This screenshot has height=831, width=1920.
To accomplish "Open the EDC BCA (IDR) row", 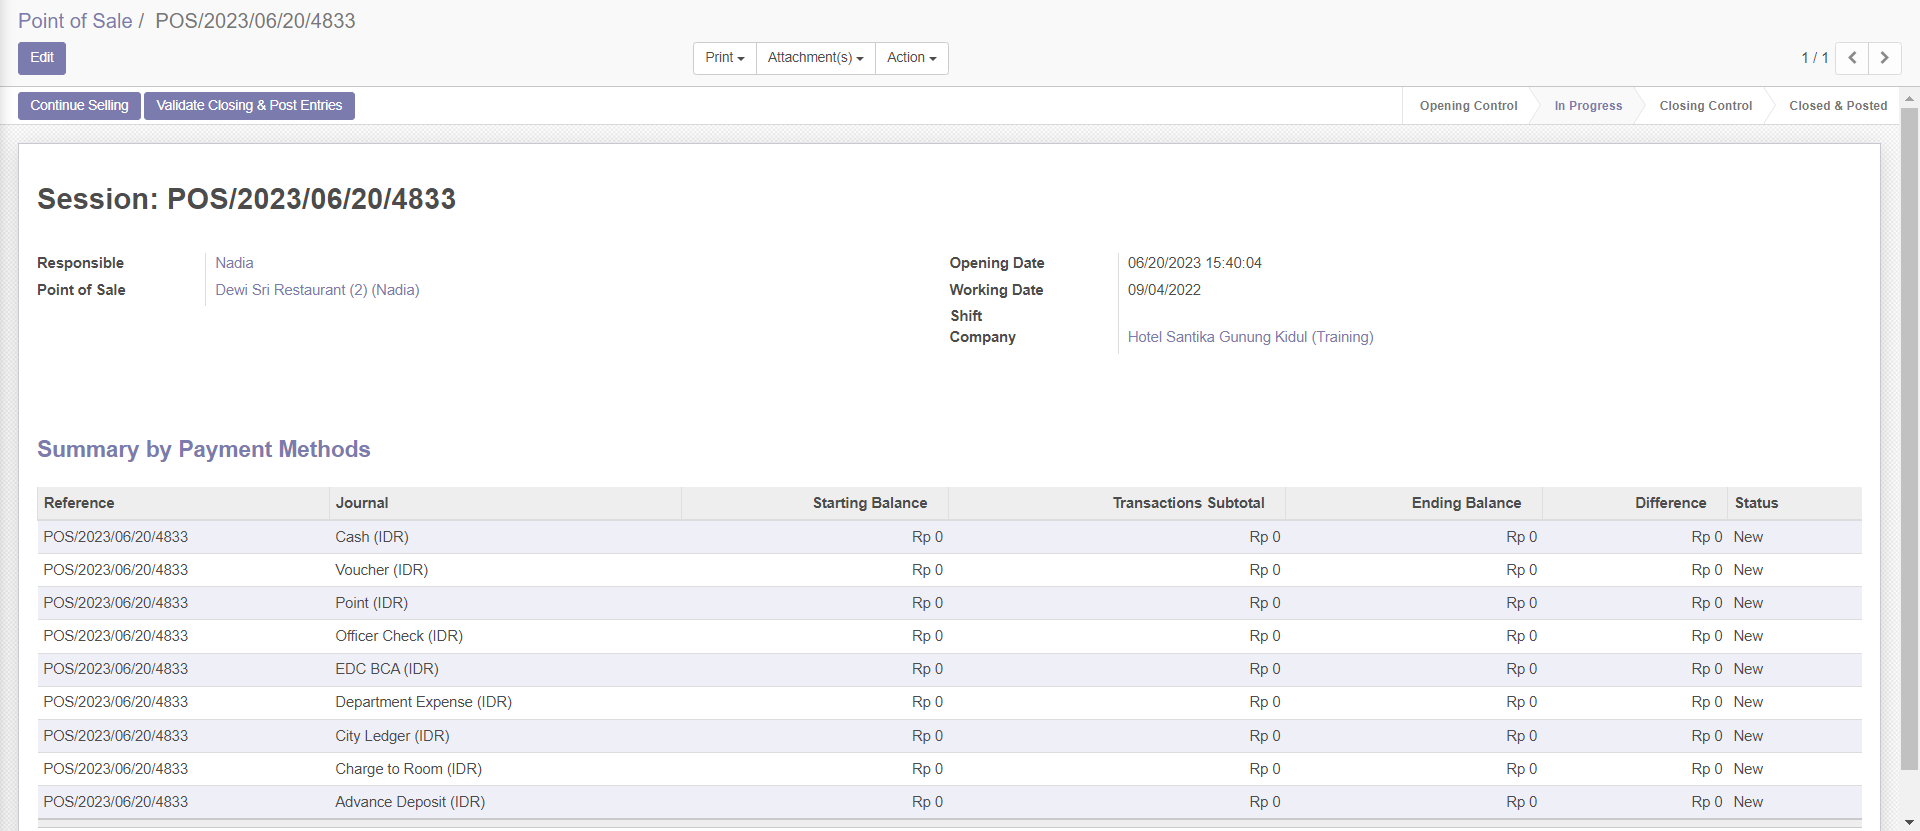I will pos(949,669).
